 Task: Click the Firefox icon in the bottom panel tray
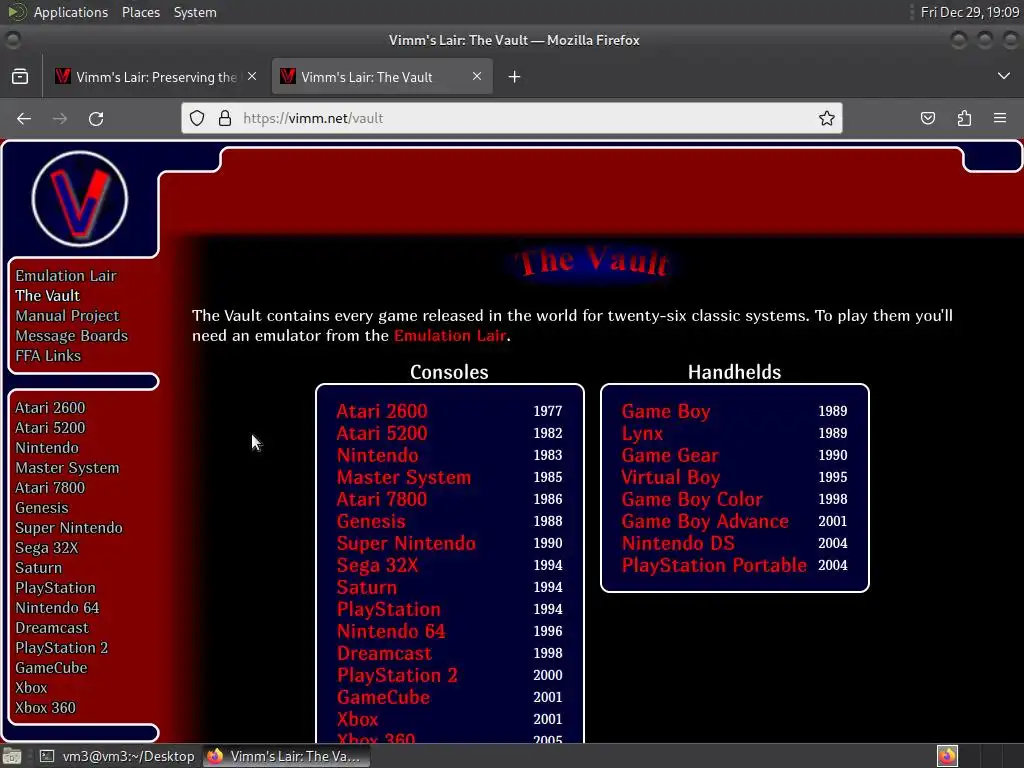pyautogui.click(x=947, y=756)
